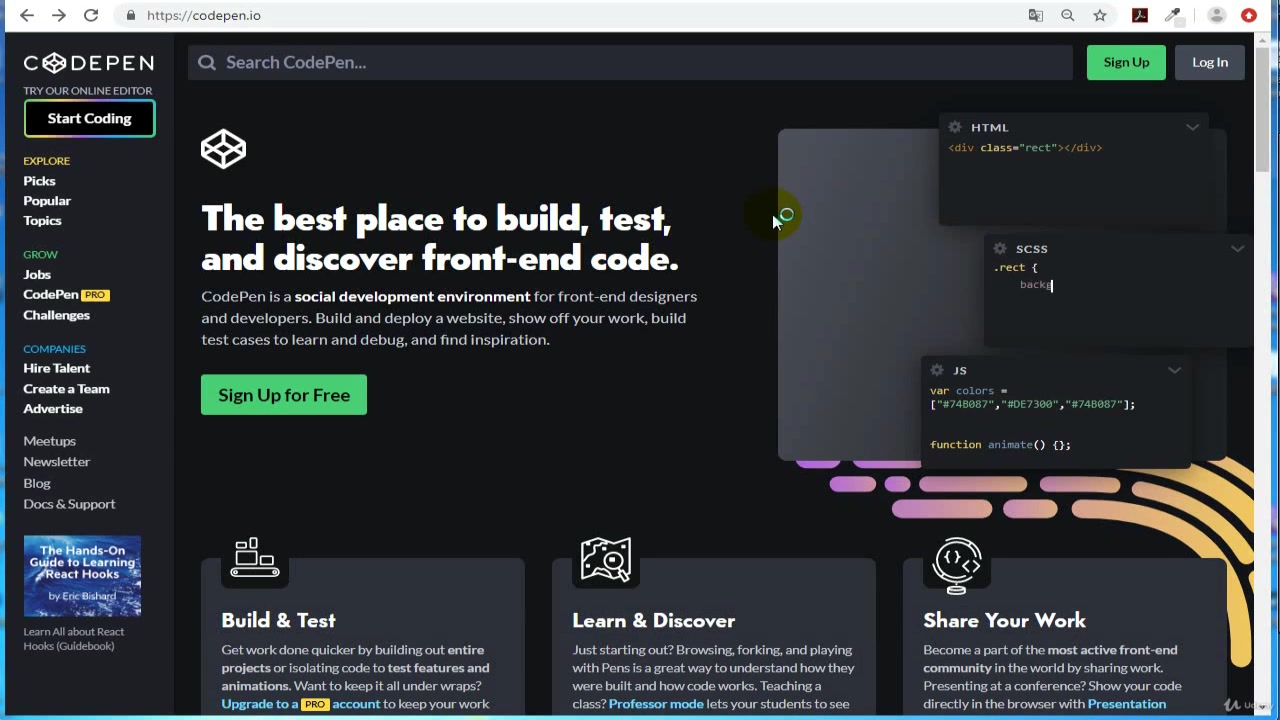Open CodePen PRO page

pos(66,295)
